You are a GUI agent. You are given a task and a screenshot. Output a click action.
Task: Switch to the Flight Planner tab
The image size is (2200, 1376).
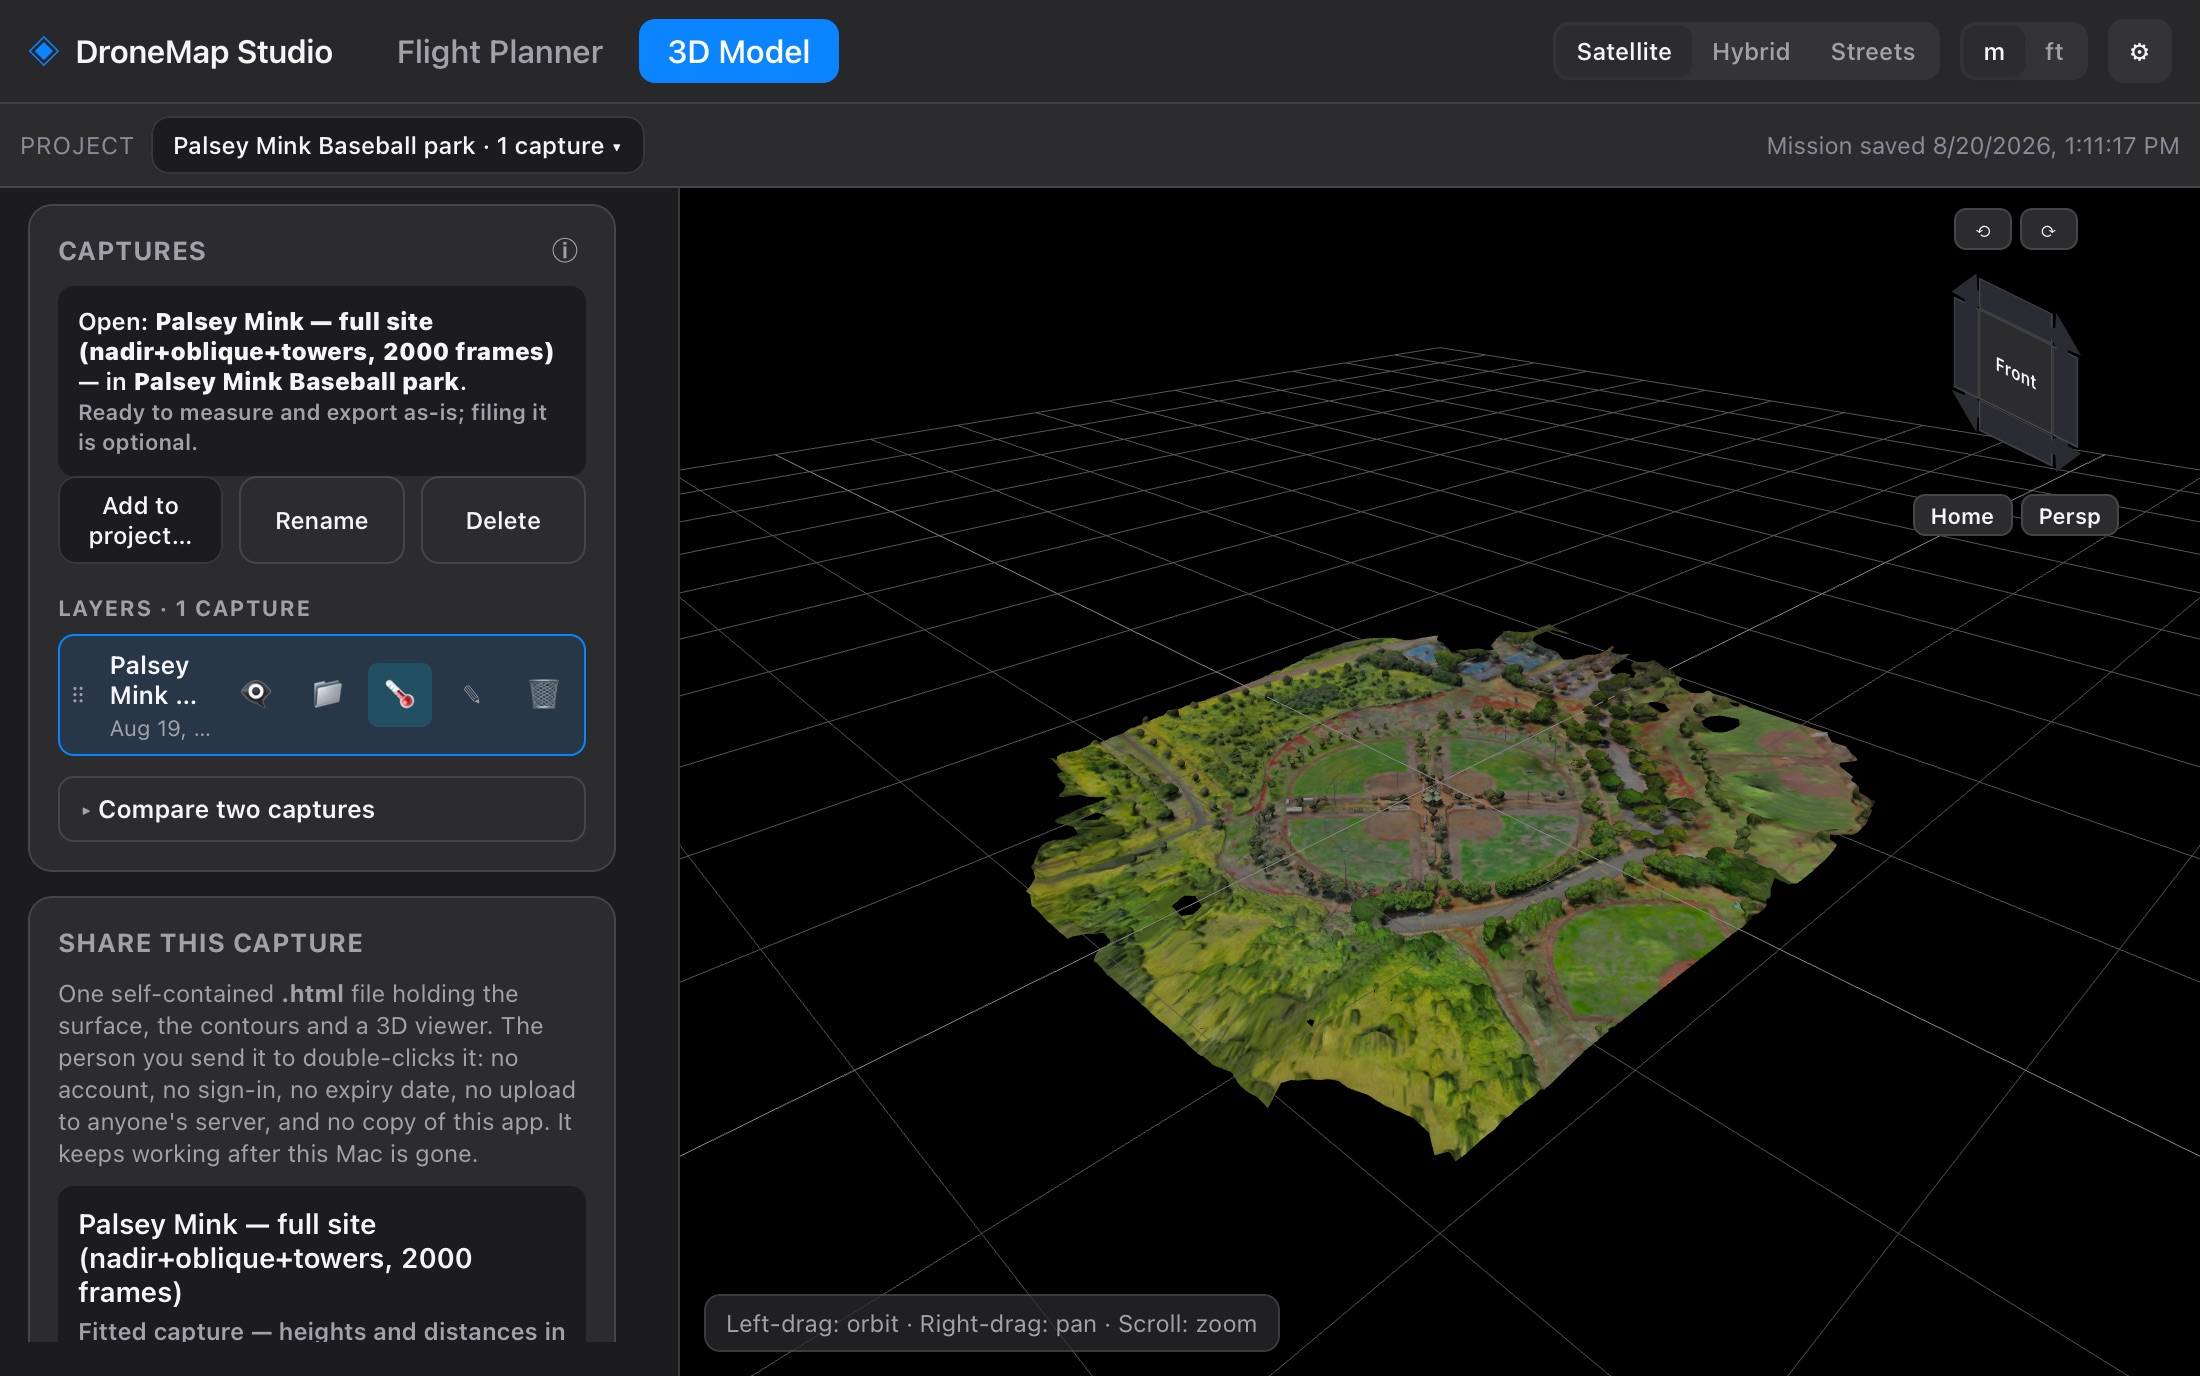click(499, 52)
